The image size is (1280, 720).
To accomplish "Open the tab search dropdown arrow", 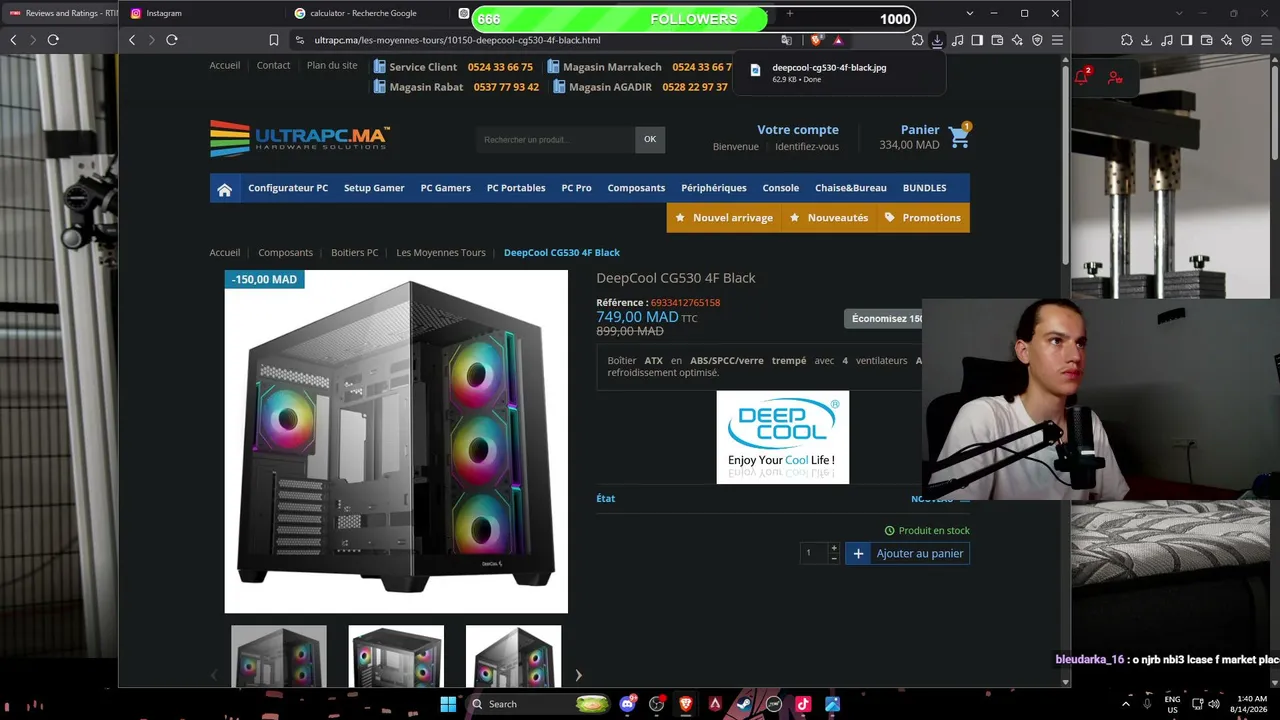I will tap(969, 13).
